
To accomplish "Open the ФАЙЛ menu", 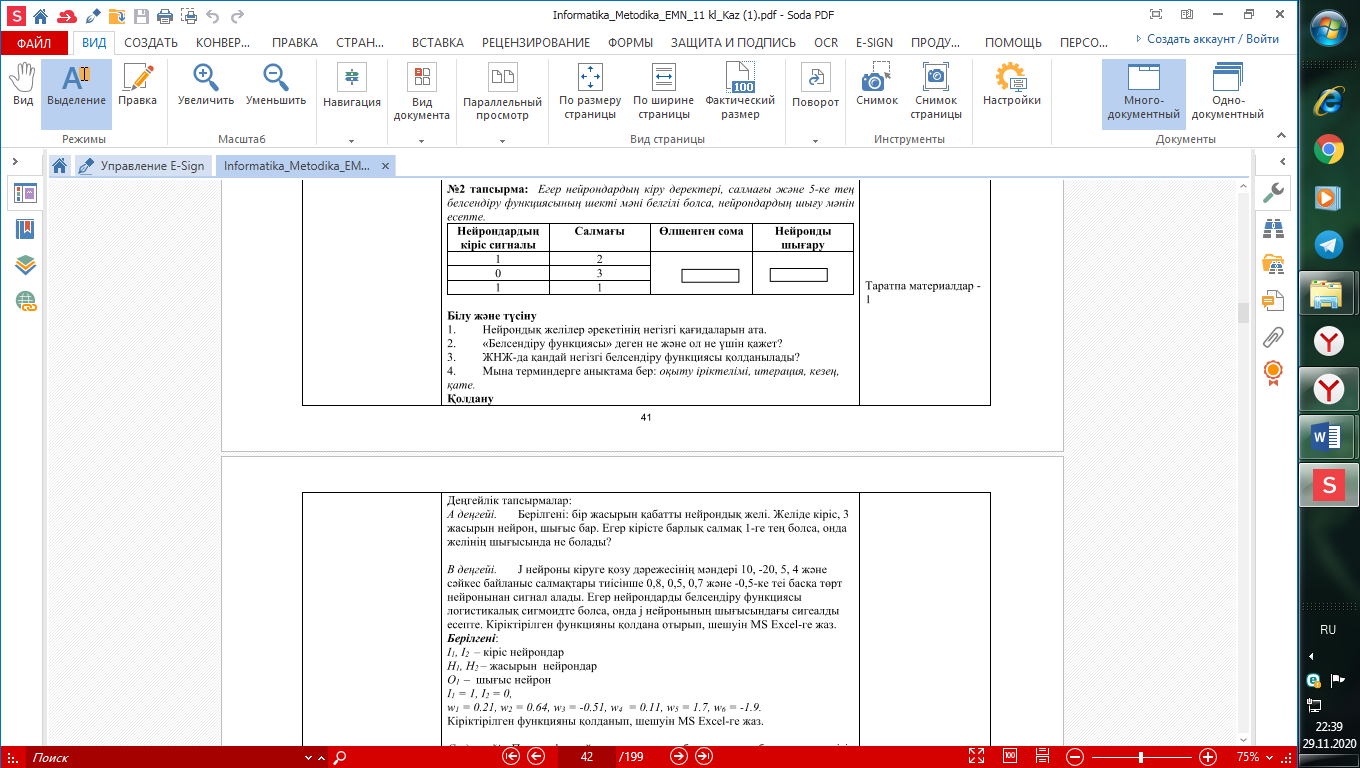I will (x=34, y=43).
